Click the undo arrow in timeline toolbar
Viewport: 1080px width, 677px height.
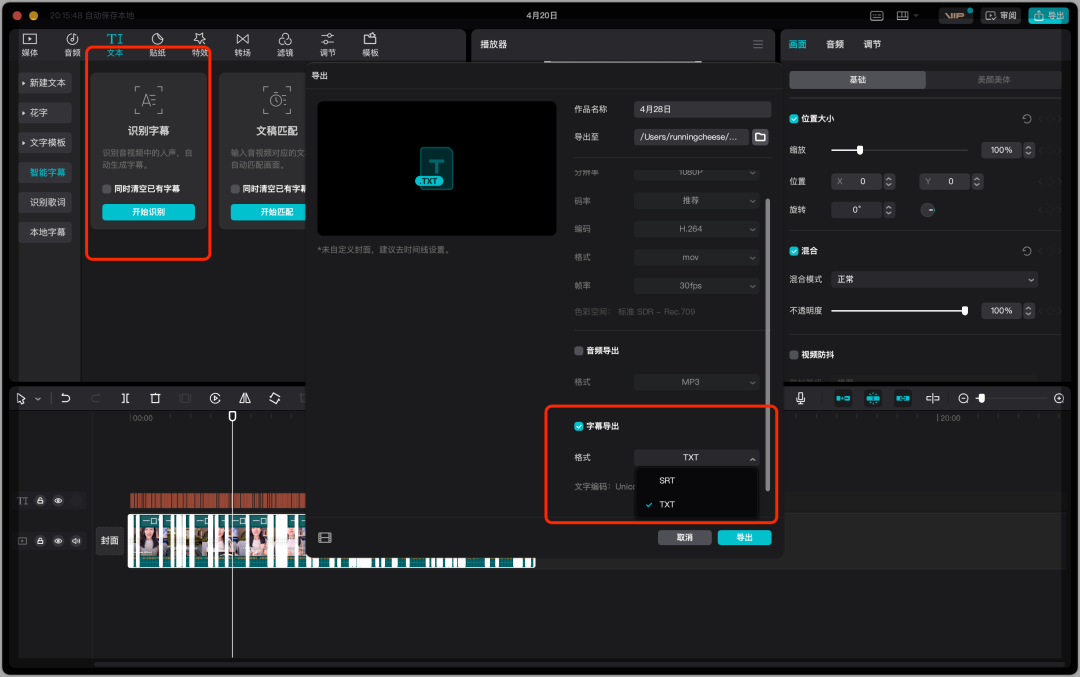click(66, 398)
